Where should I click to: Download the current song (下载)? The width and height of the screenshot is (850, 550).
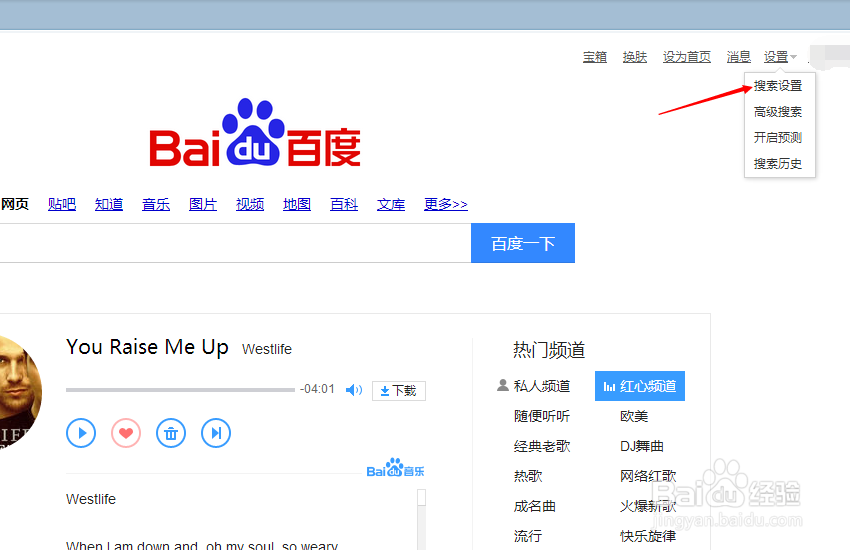point(398,391)
